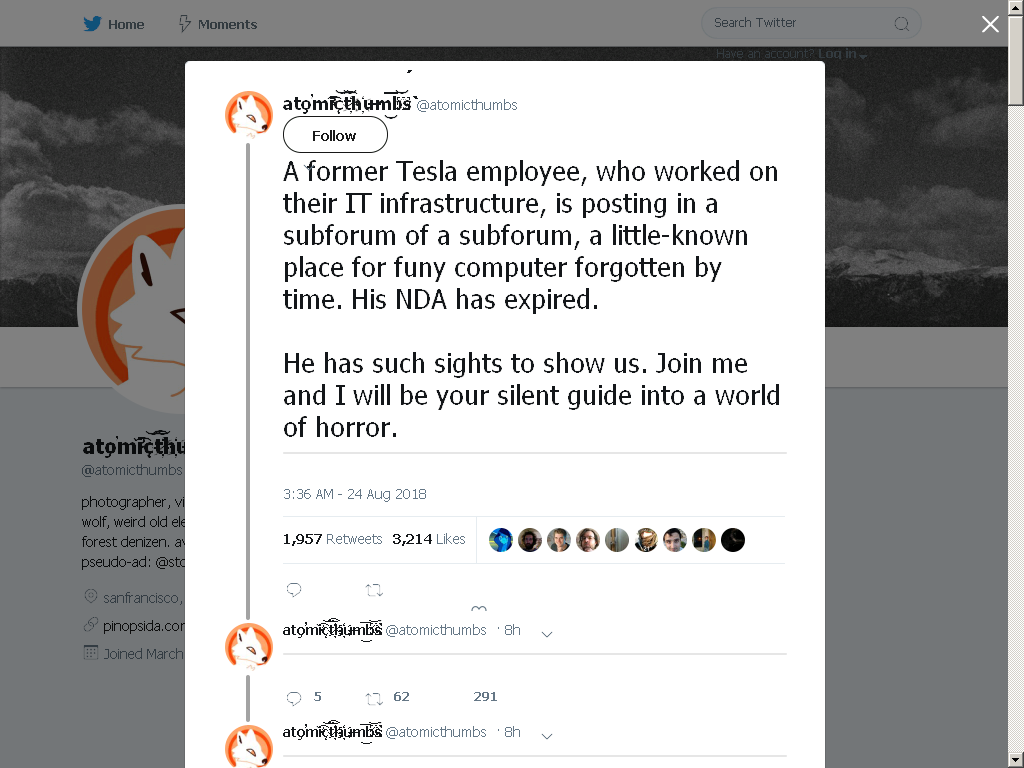This screenshot has height=768, width=1024.
Task: Expand the last visible reply's chevron menu
Action: (x=547, y=735)
